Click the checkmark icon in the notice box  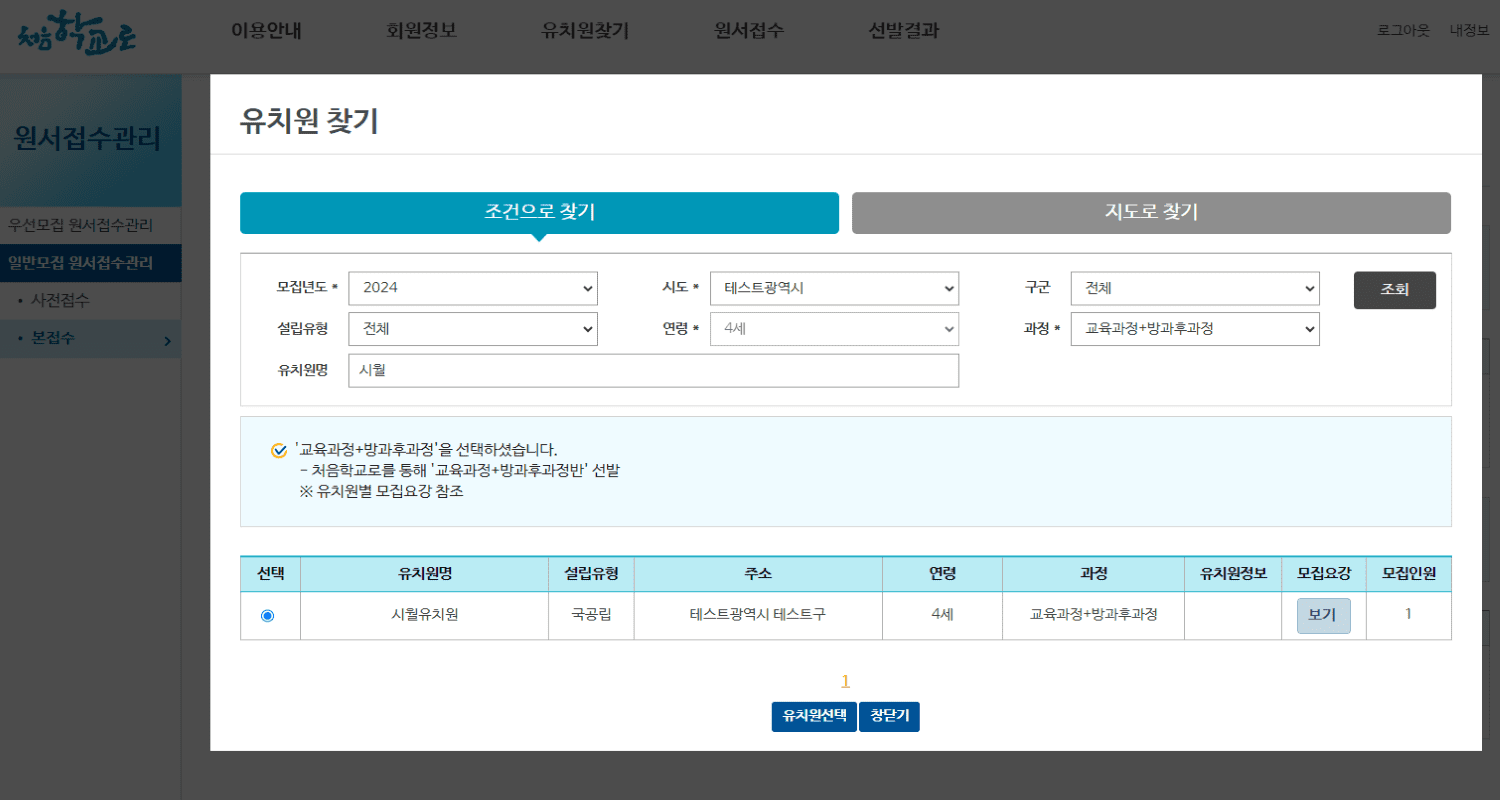278,450
